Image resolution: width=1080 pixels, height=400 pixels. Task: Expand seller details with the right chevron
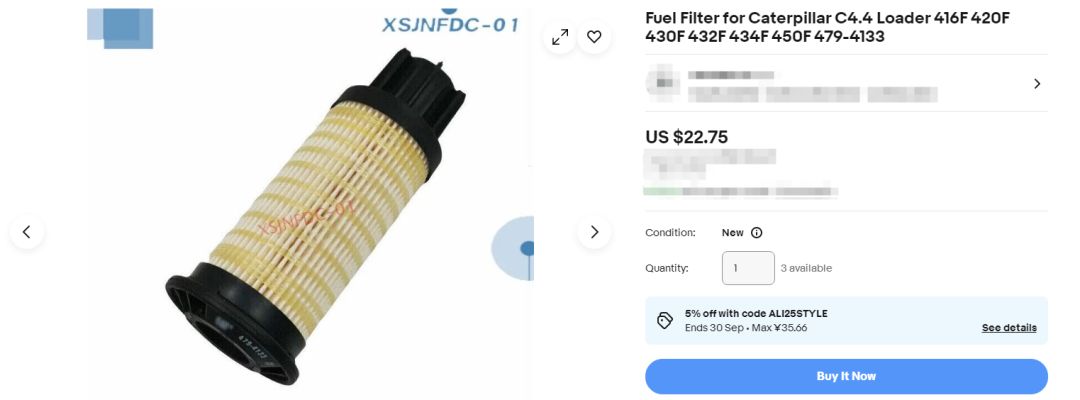pyautogui.click(x=1037, y=84)
